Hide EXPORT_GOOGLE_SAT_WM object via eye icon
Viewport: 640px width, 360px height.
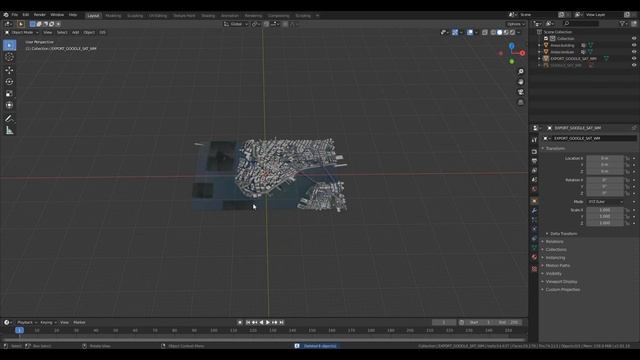coord(634,58)
